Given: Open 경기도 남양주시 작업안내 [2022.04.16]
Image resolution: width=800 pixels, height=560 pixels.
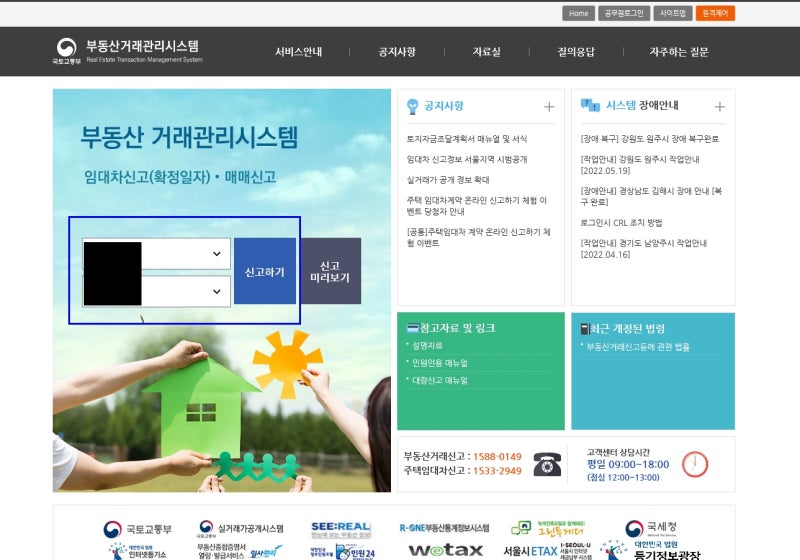Looking at the screenshot, I should (644, 248).
